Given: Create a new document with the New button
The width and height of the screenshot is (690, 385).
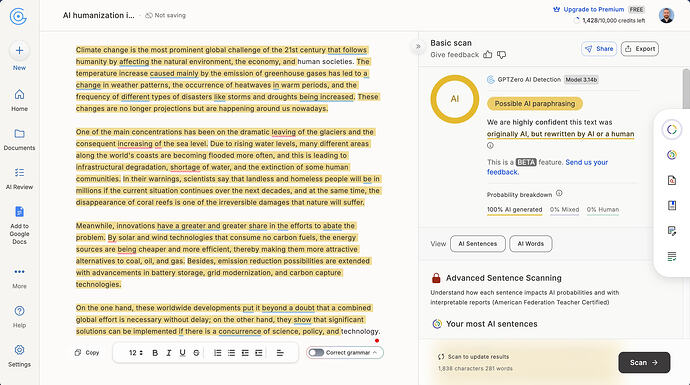Looking at the screenshot, I should click(x=19, y=56).
